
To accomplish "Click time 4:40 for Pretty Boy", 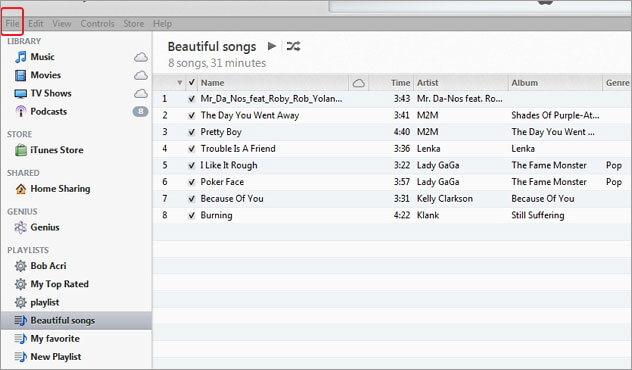I will point(402,132).
